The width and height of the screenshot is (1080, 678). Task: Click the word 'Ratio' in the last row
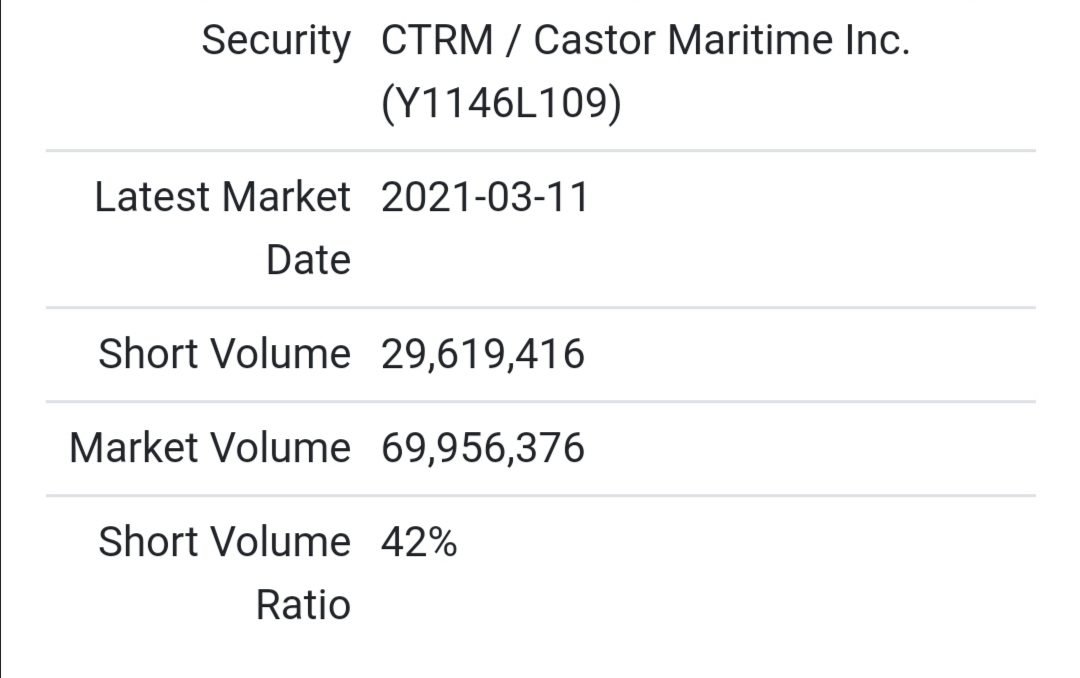(303, 605)
